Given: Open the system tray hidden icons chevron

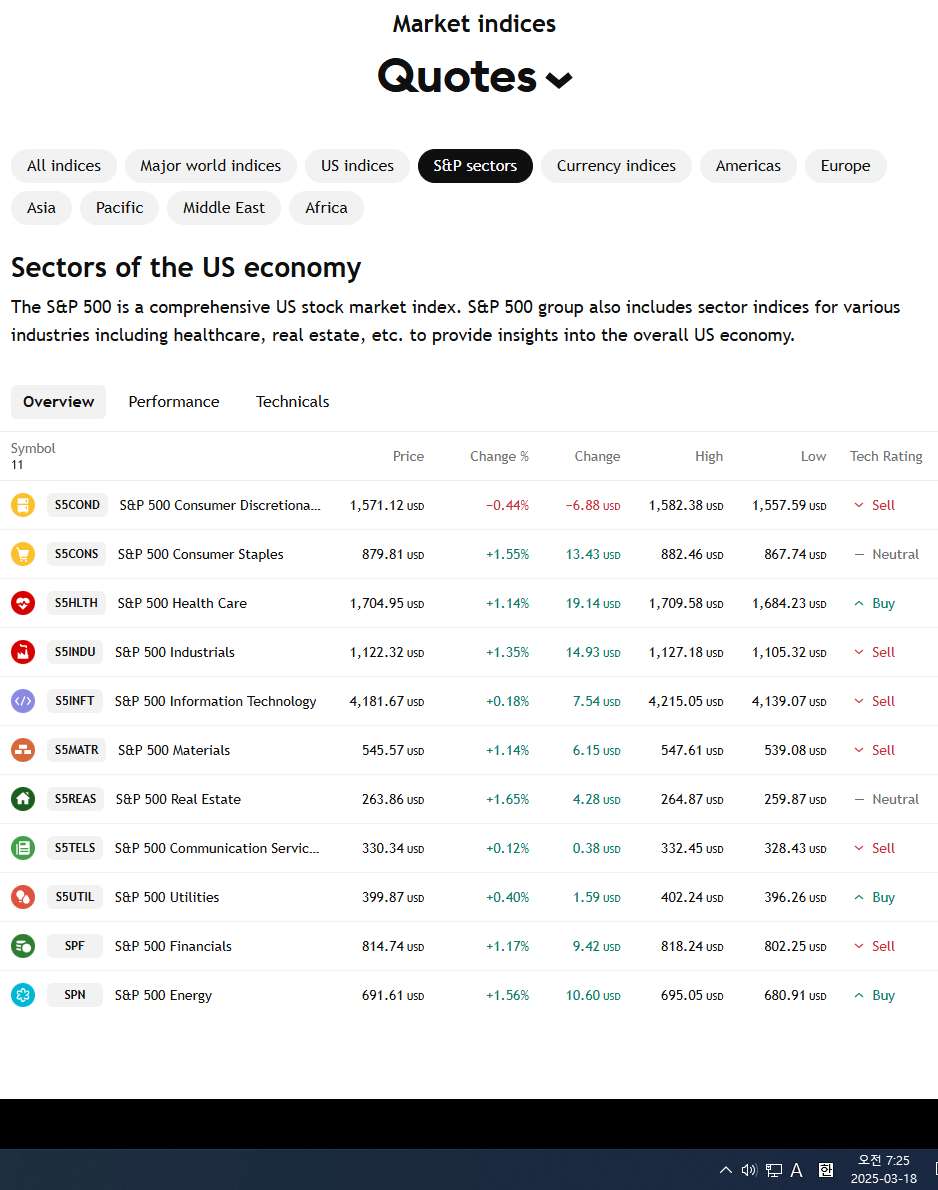Looking at the screenshot, I should pos(726,1170).
